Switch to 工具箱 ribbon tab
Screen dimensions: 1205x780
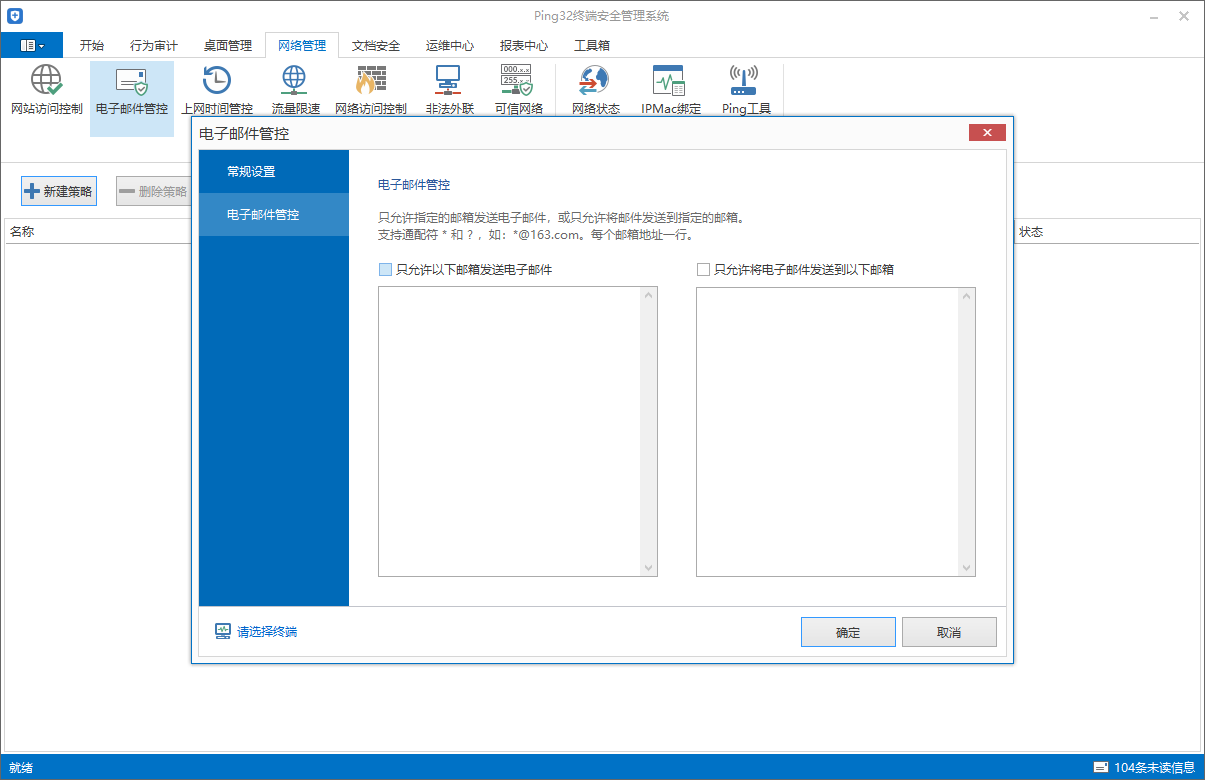(592, 46)
